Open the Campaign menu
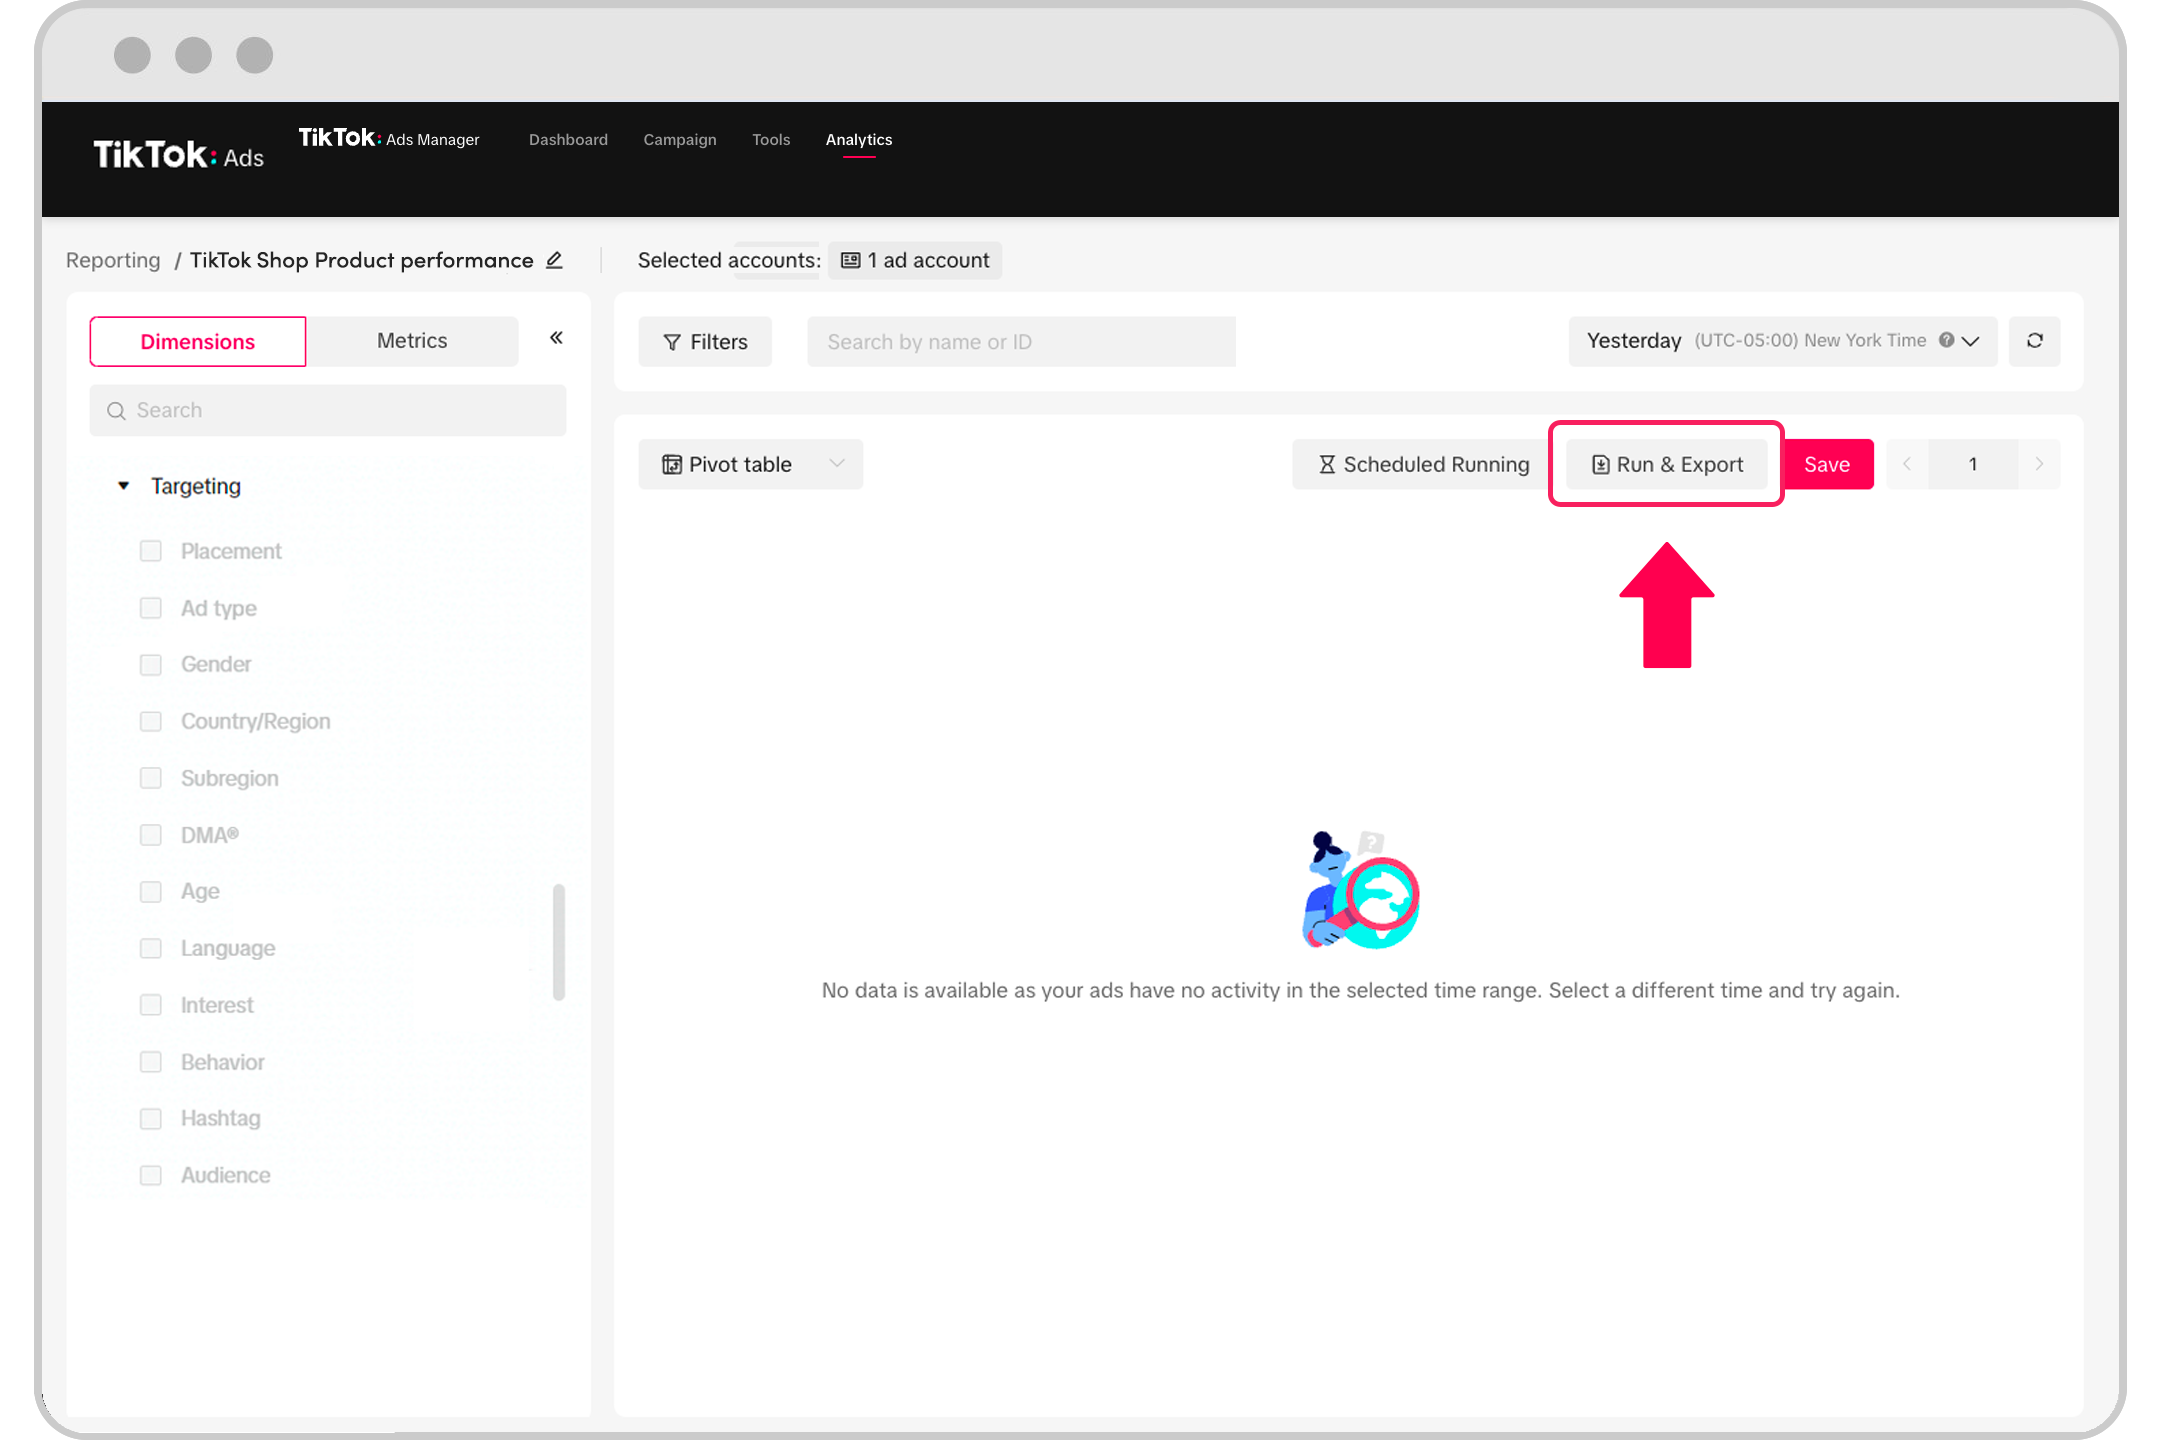2160x1440 pixels. 679,140
